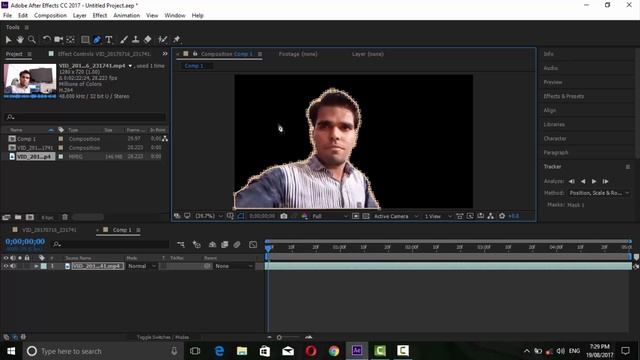Select the Project panel video thumbnail
The height and width of the screenshot is (360, 640).
30,81
